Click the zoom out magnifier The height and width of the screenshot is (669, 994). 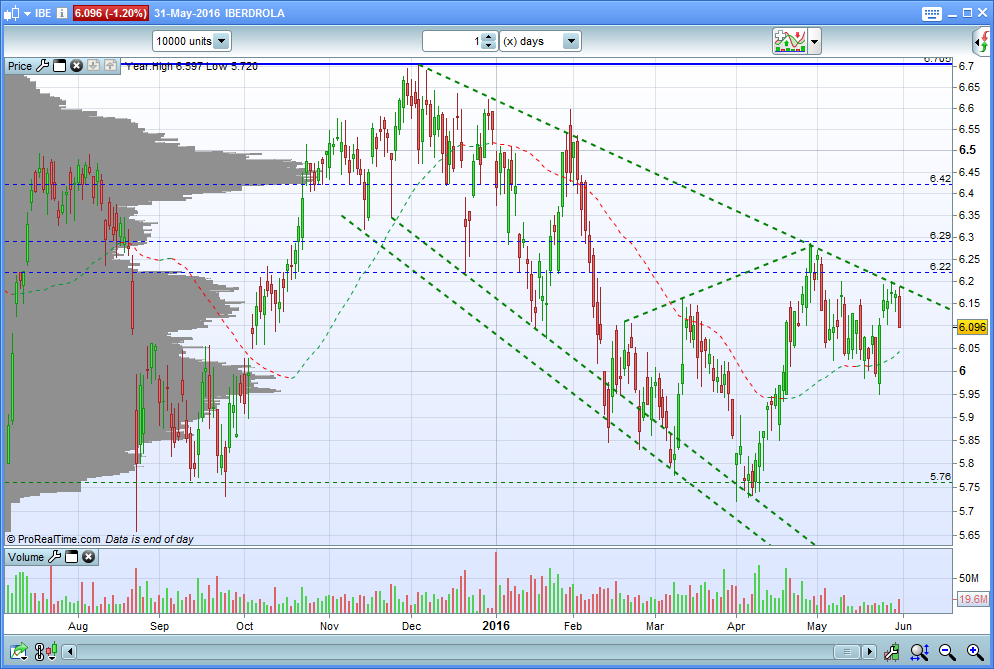(947, 651)
